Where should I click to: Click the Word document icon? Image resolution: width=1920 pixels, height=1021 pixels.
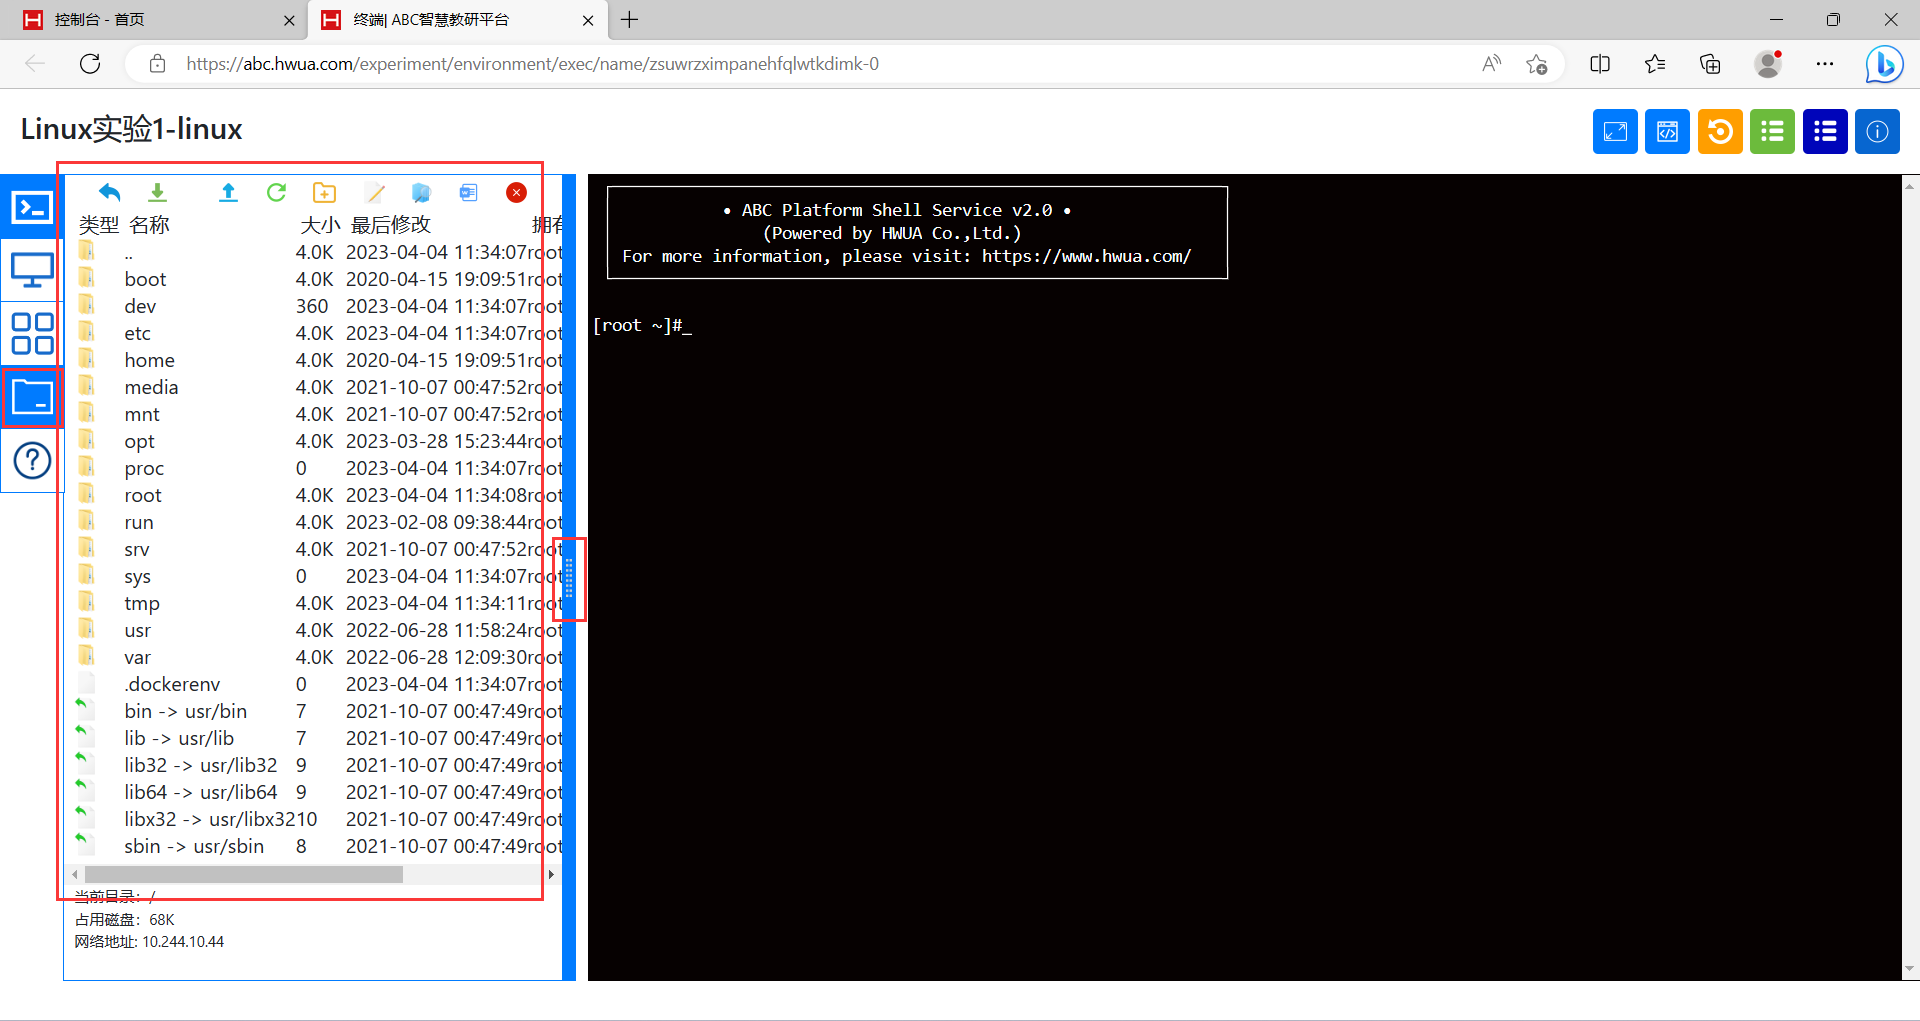(x=468, y=192)
